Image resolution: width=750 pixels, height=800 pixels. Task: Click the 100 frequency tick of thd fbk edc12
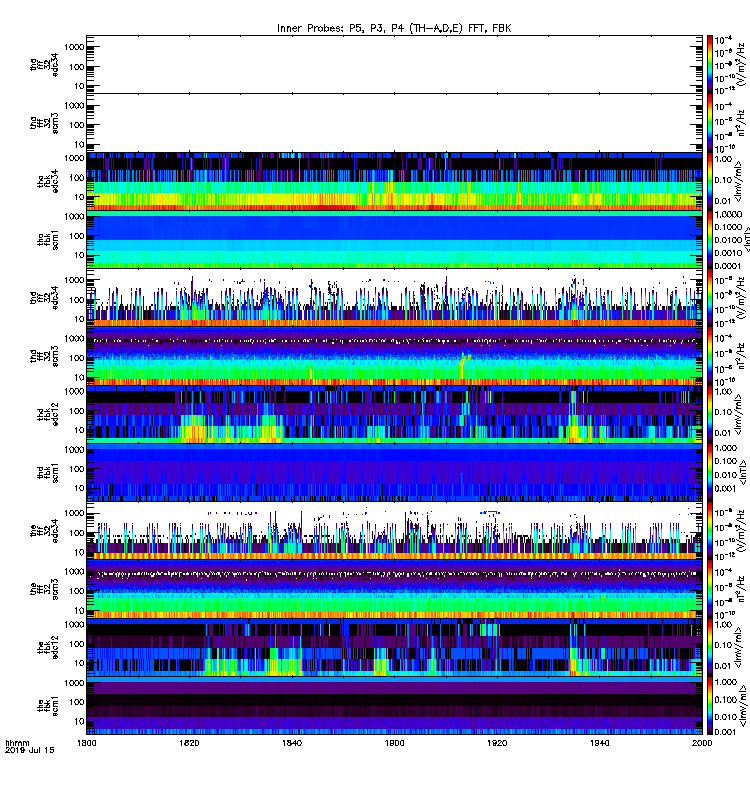click(x=77, y=411)
